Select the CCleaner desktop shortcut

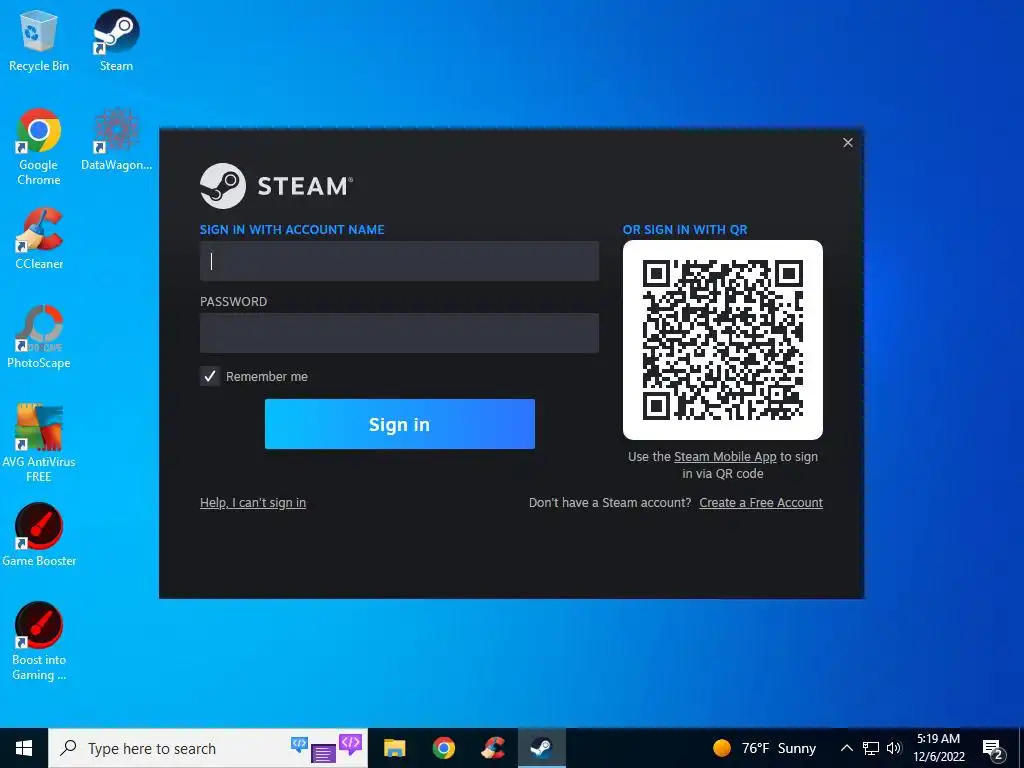39,238
